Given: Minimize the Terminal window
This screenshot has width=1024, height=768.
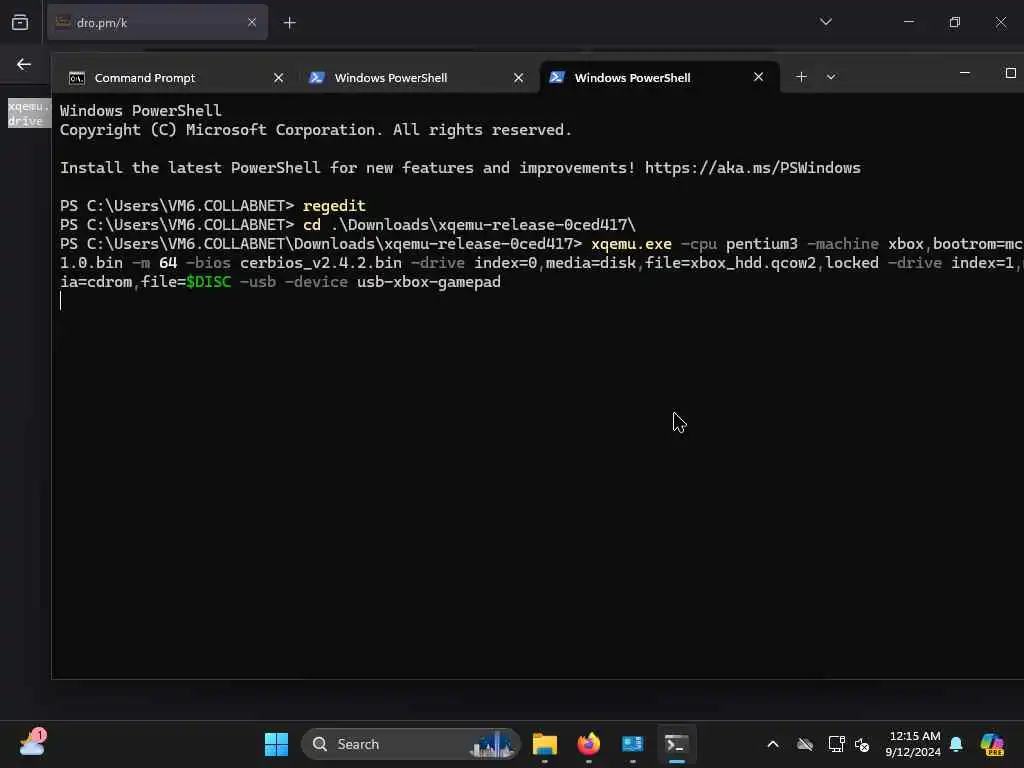Looking at the screenshot, I should pyautogui.click(x=965, y=72).
